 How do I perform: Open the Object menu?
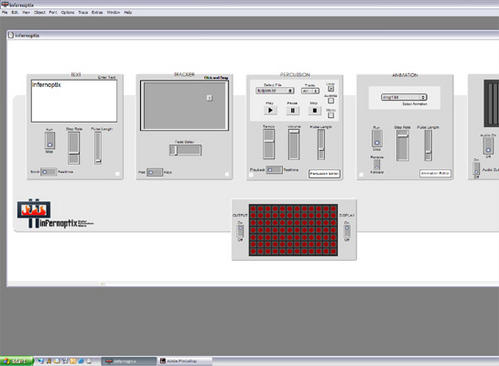coord(40,12)
